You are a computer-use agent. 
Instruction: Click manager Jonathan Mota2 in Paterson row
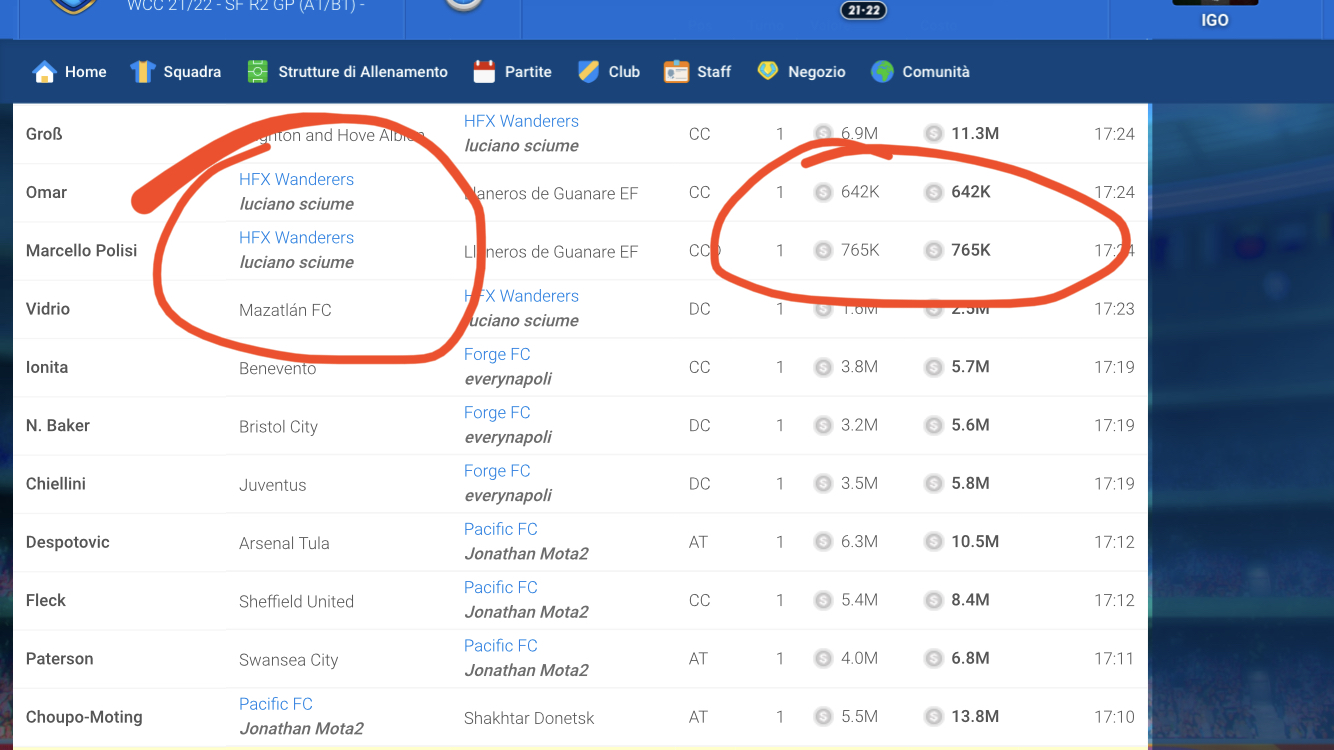(526, 670)
